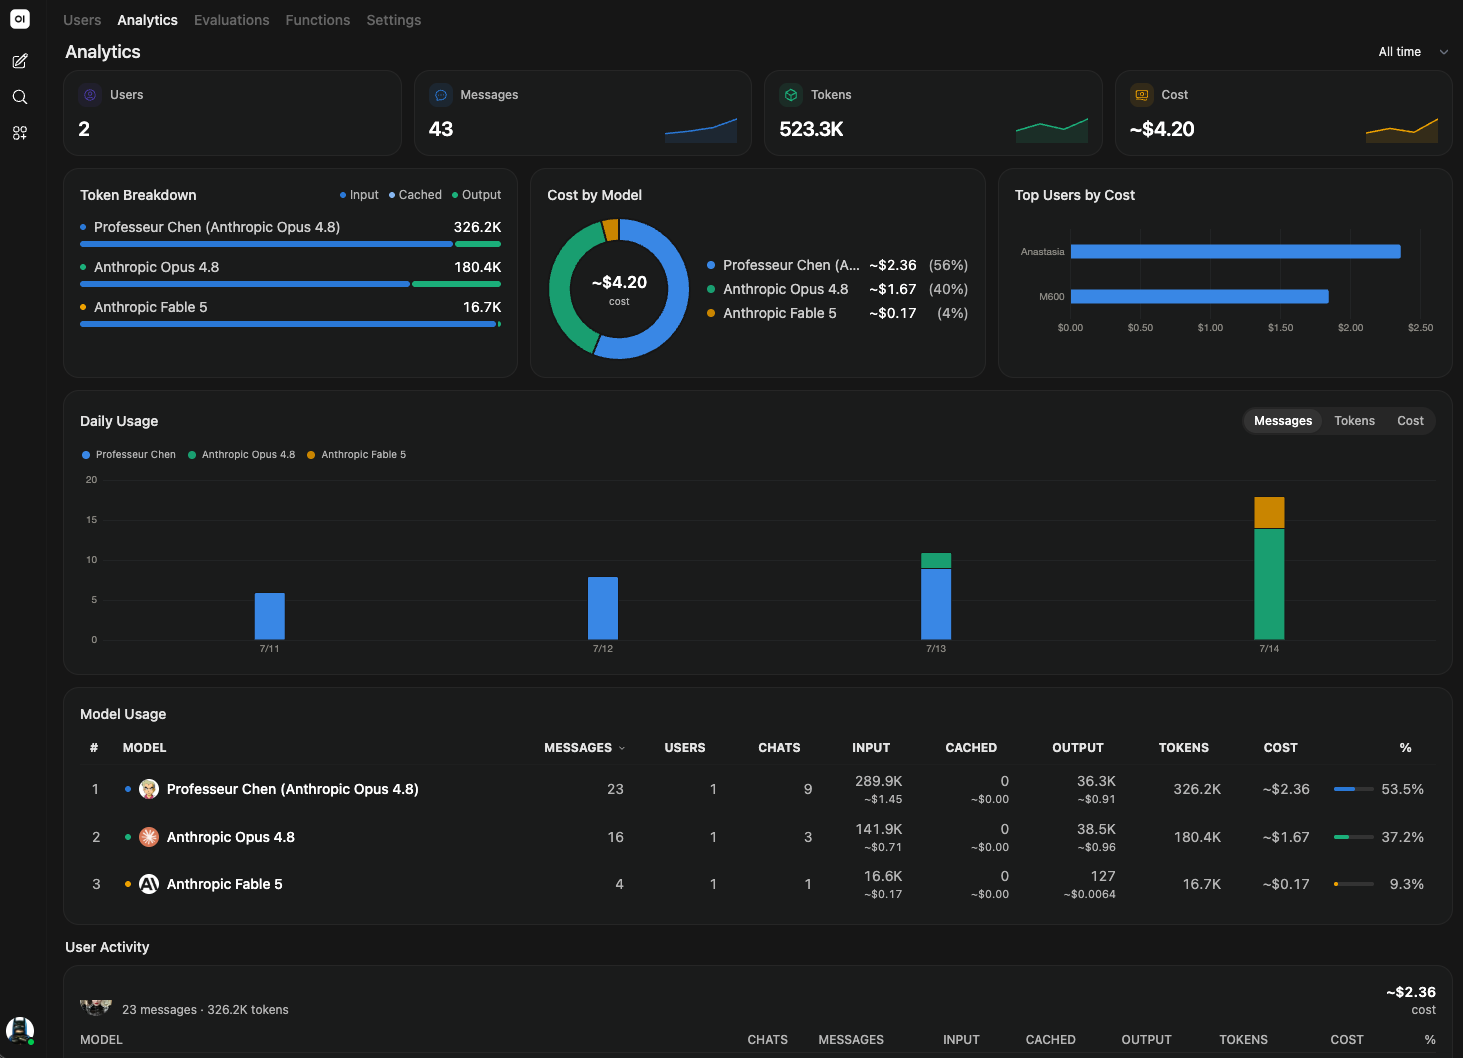
Task: Open the workspace apps icon in sidebar
Action: point(19,133)
